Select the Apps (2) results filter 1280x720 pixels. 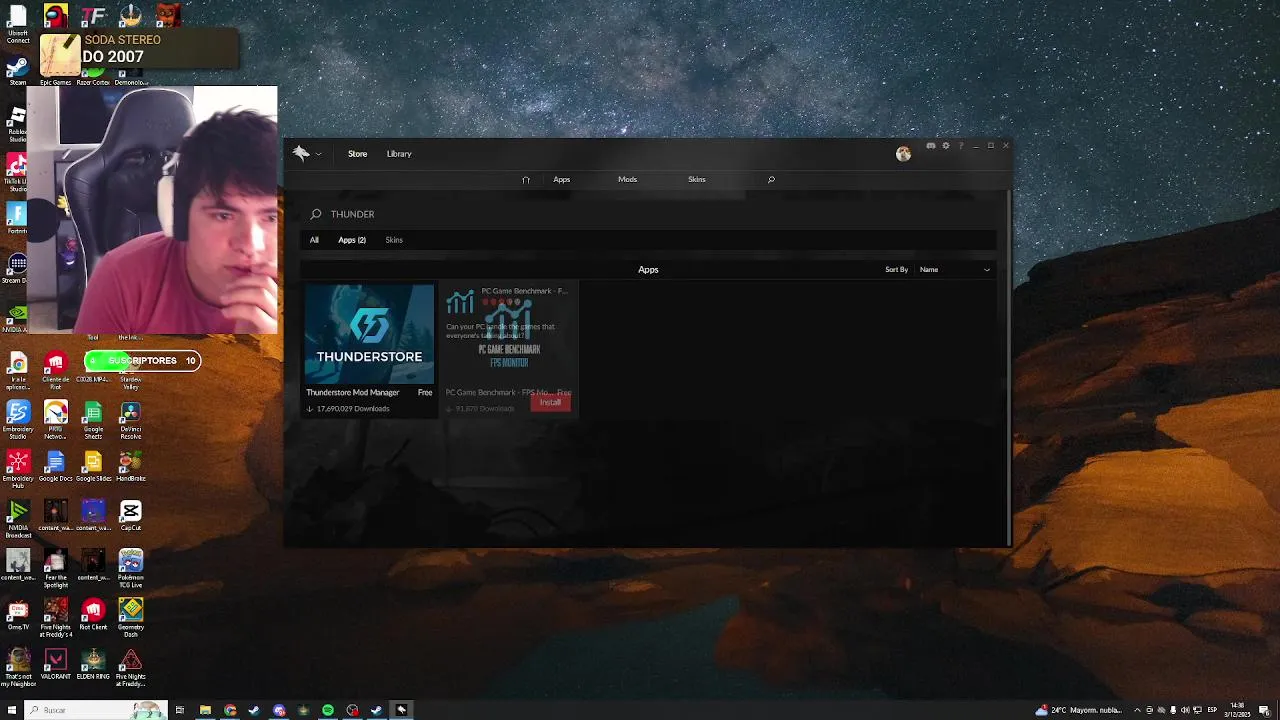click(352, 240)
